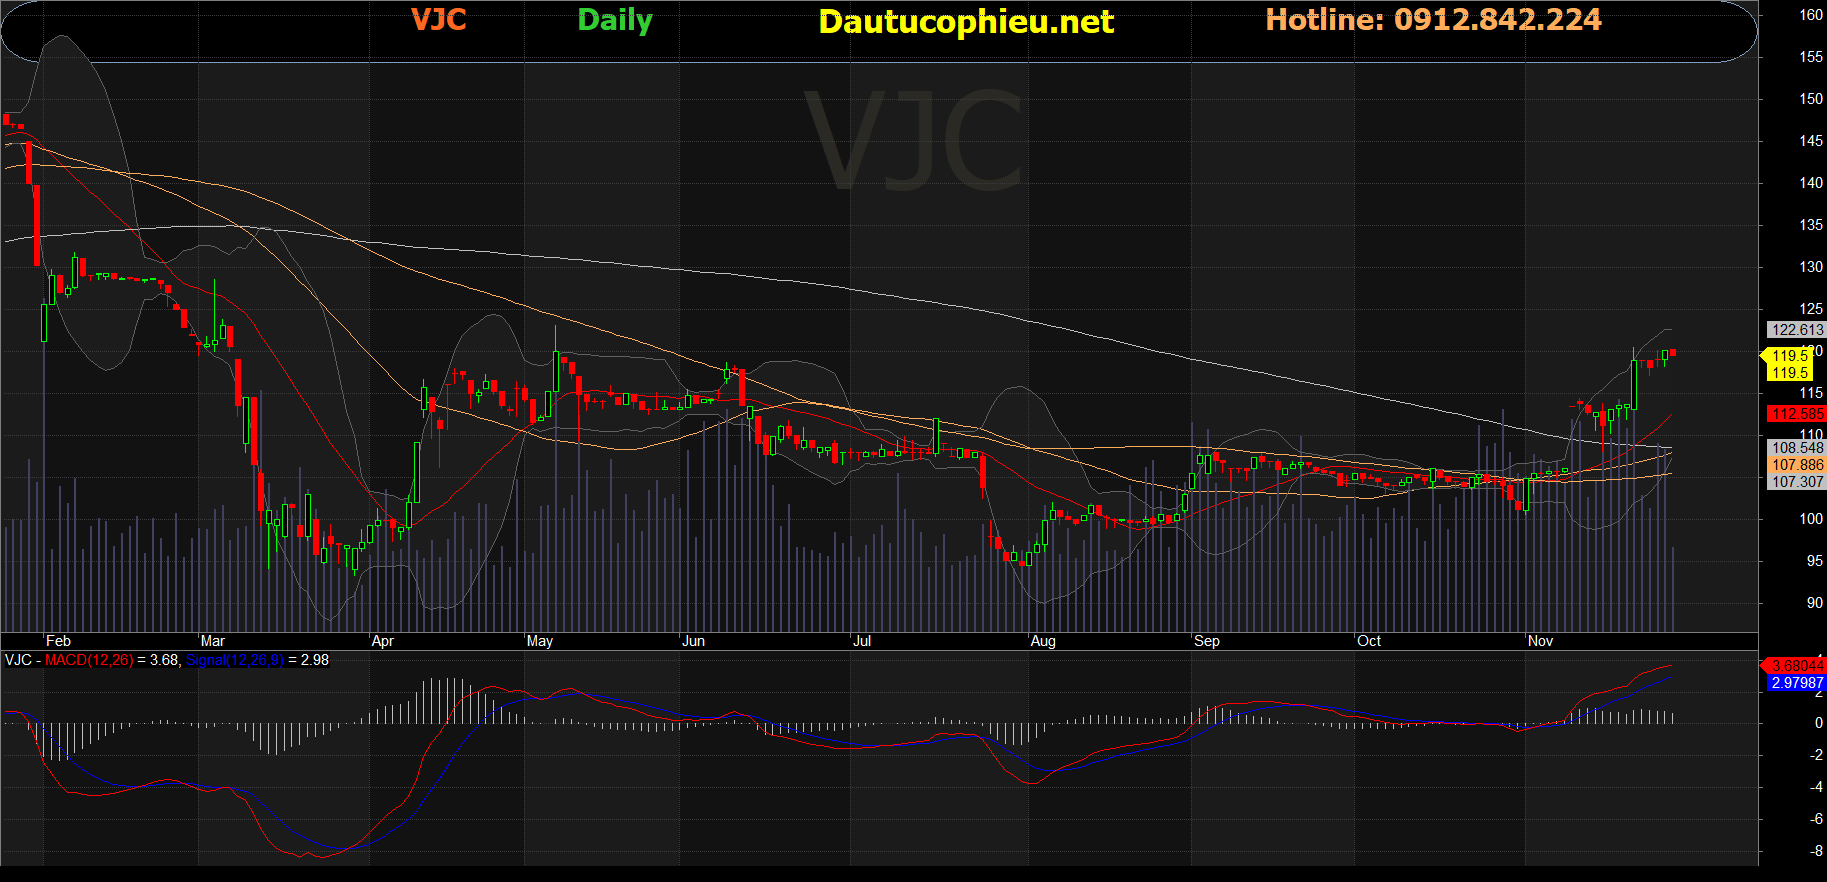Image resolution: width=1827 pixels, height=882 pixels.
Task: Click the May marker on time axis
Action: [539, 641]
